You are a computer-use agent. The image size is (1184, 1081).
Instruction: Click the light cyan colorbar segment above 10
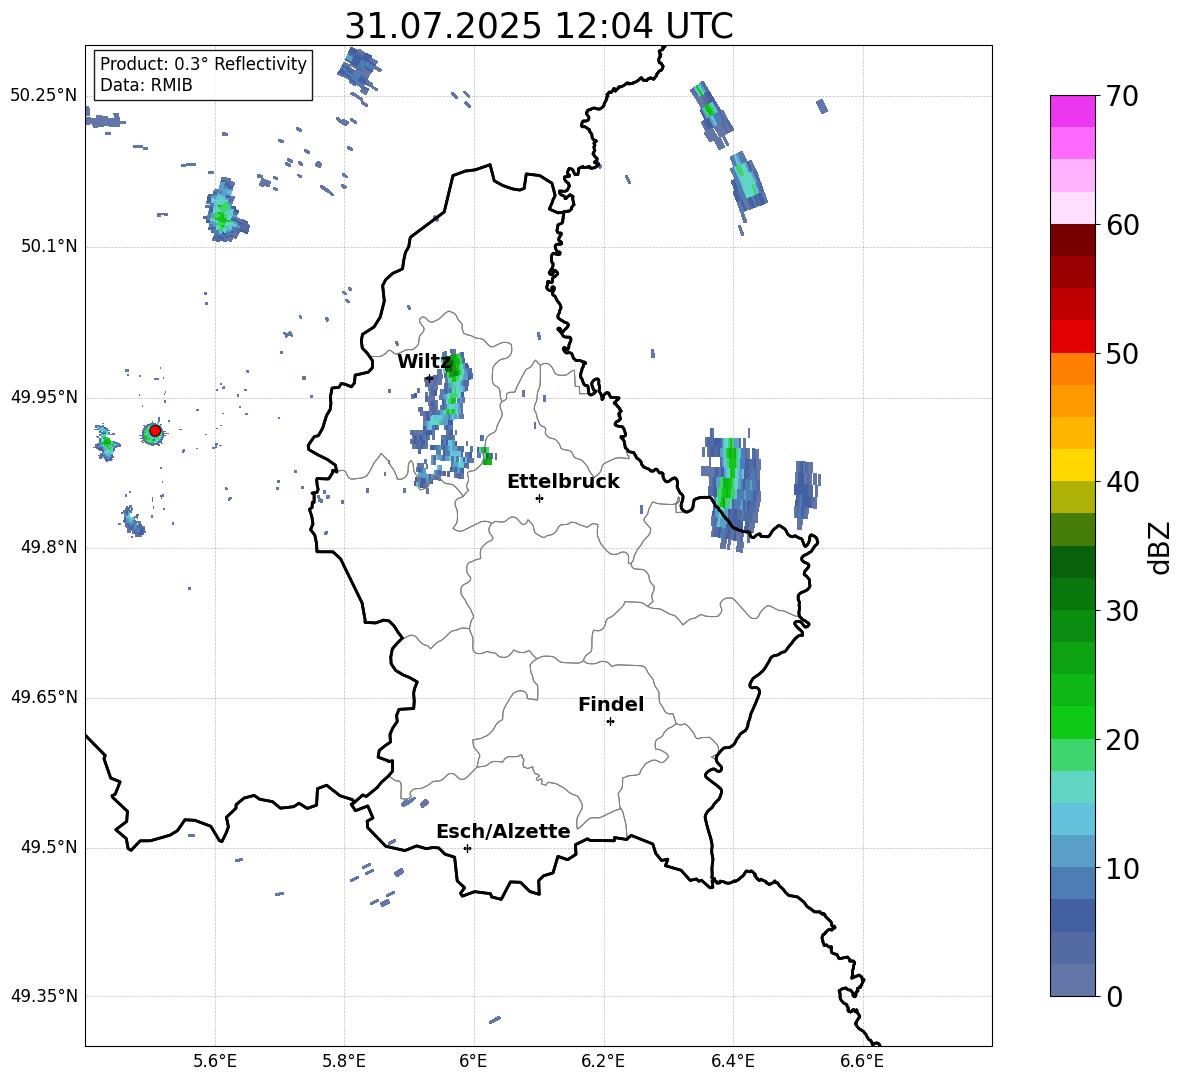pyautogui.click(x=1072, y=819)
